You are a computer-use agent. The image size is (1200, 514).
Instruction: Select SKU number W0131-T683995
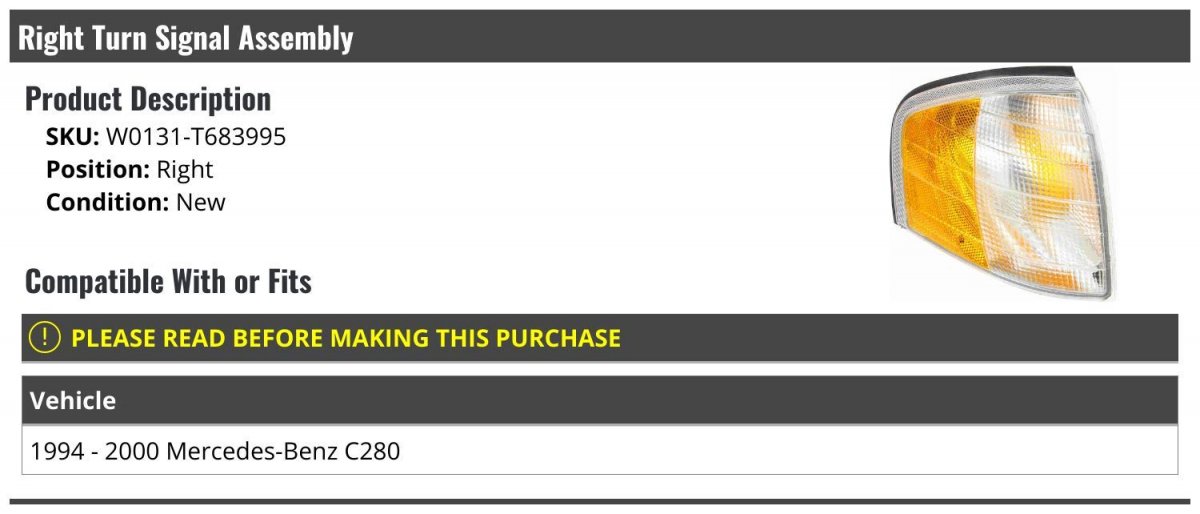point(196,137)
